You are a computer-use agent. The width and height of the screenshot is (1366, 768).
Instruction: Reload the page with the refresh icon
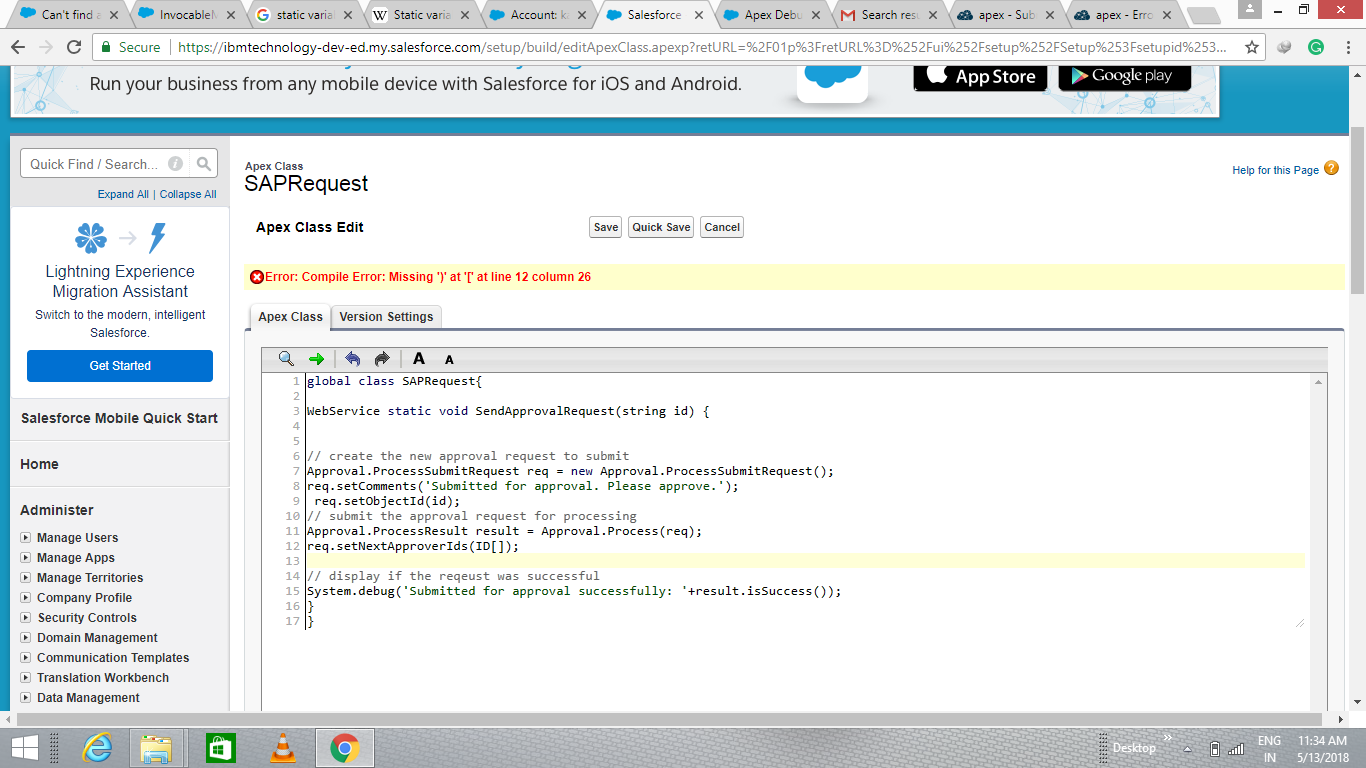pos(73,47)
